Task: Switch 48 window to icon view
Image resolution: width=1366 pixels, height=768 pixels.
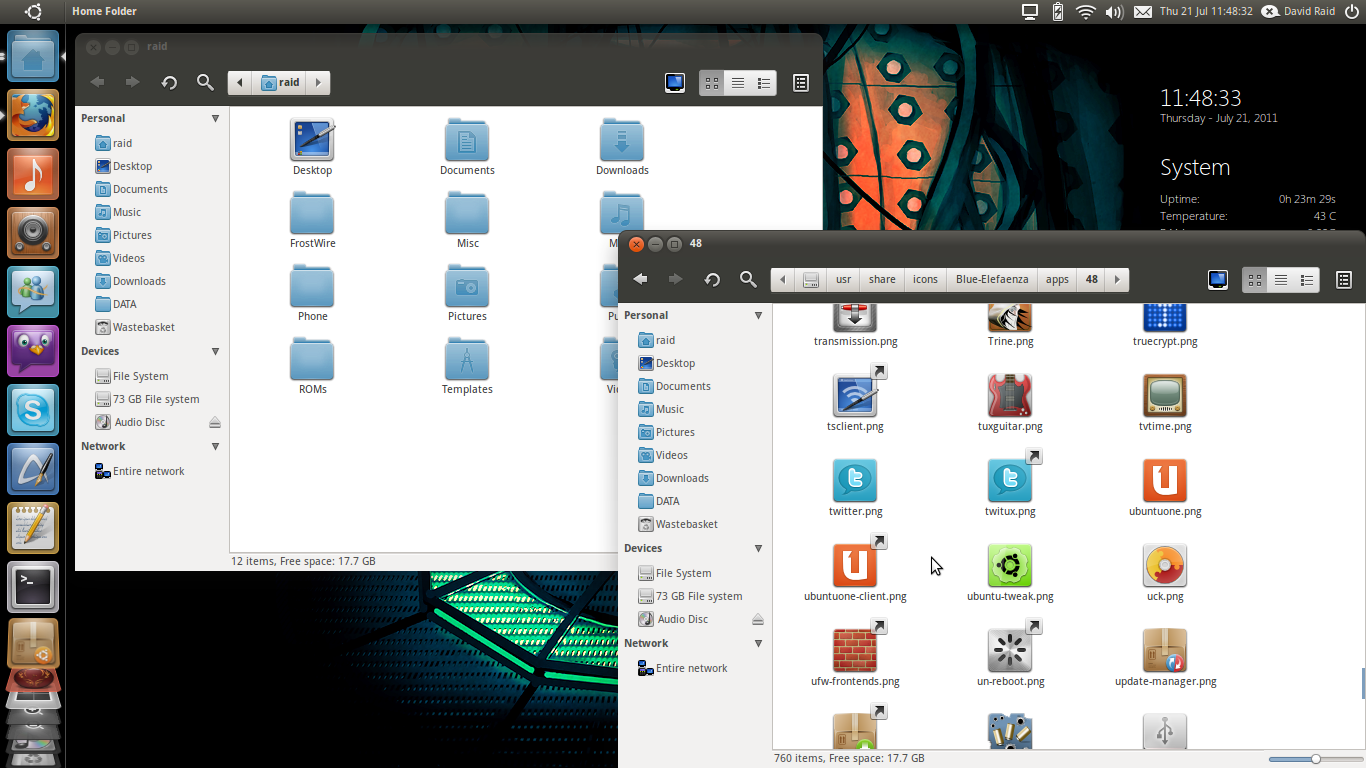Action: [1254, 280]
